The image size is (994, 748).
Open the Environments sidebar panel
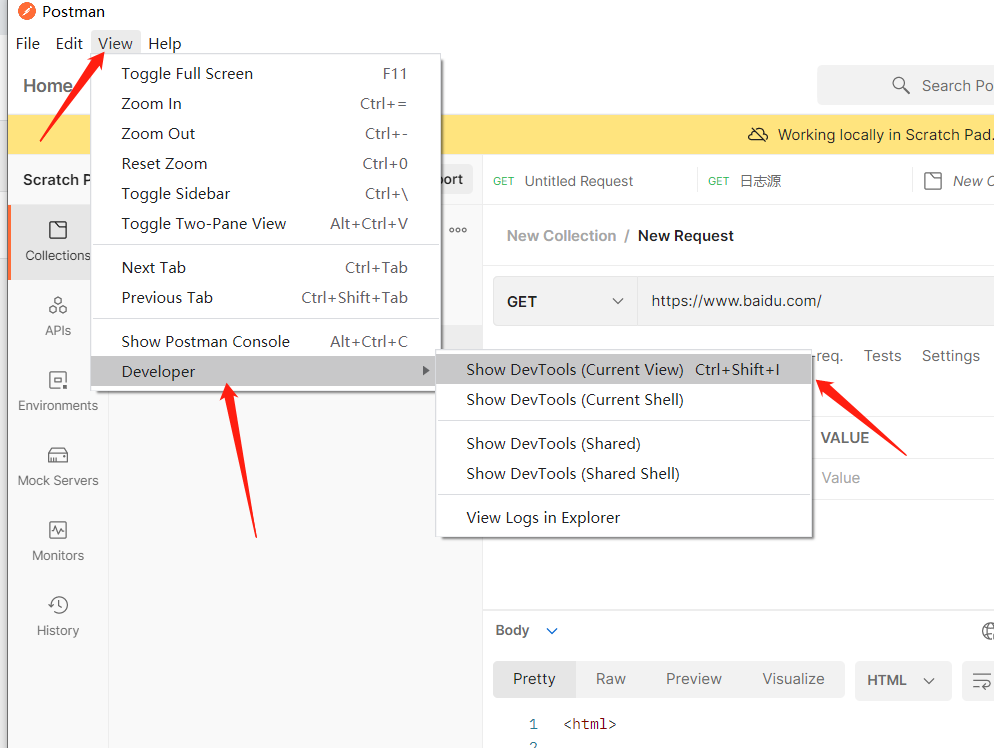click(x=58, y=391)
